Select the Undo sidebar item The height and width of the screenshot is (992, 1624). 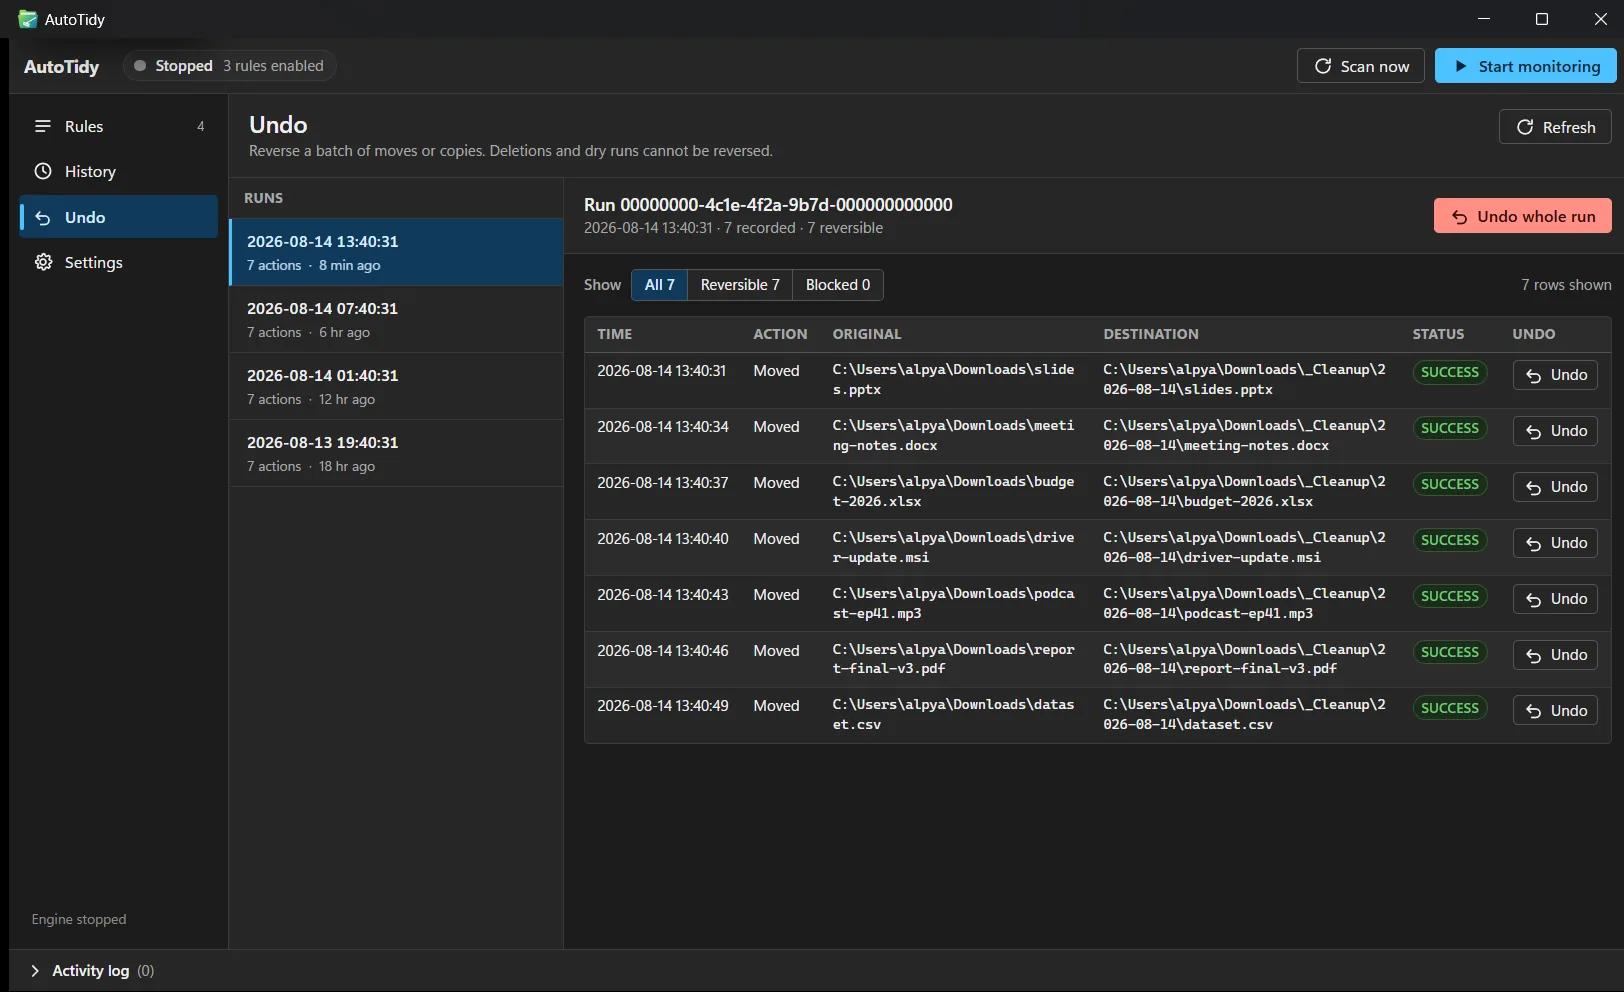pos(119,217)
